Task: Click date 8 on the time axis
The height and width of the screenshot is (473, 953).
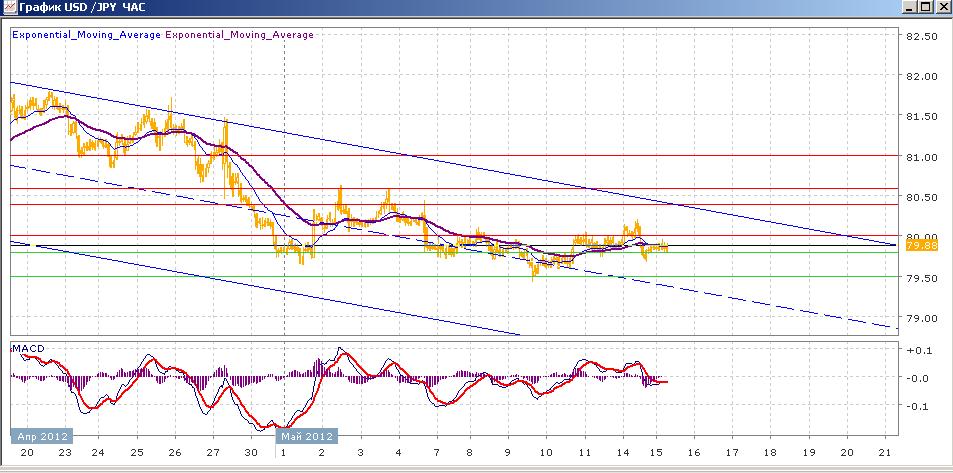Action: (469, 453)
